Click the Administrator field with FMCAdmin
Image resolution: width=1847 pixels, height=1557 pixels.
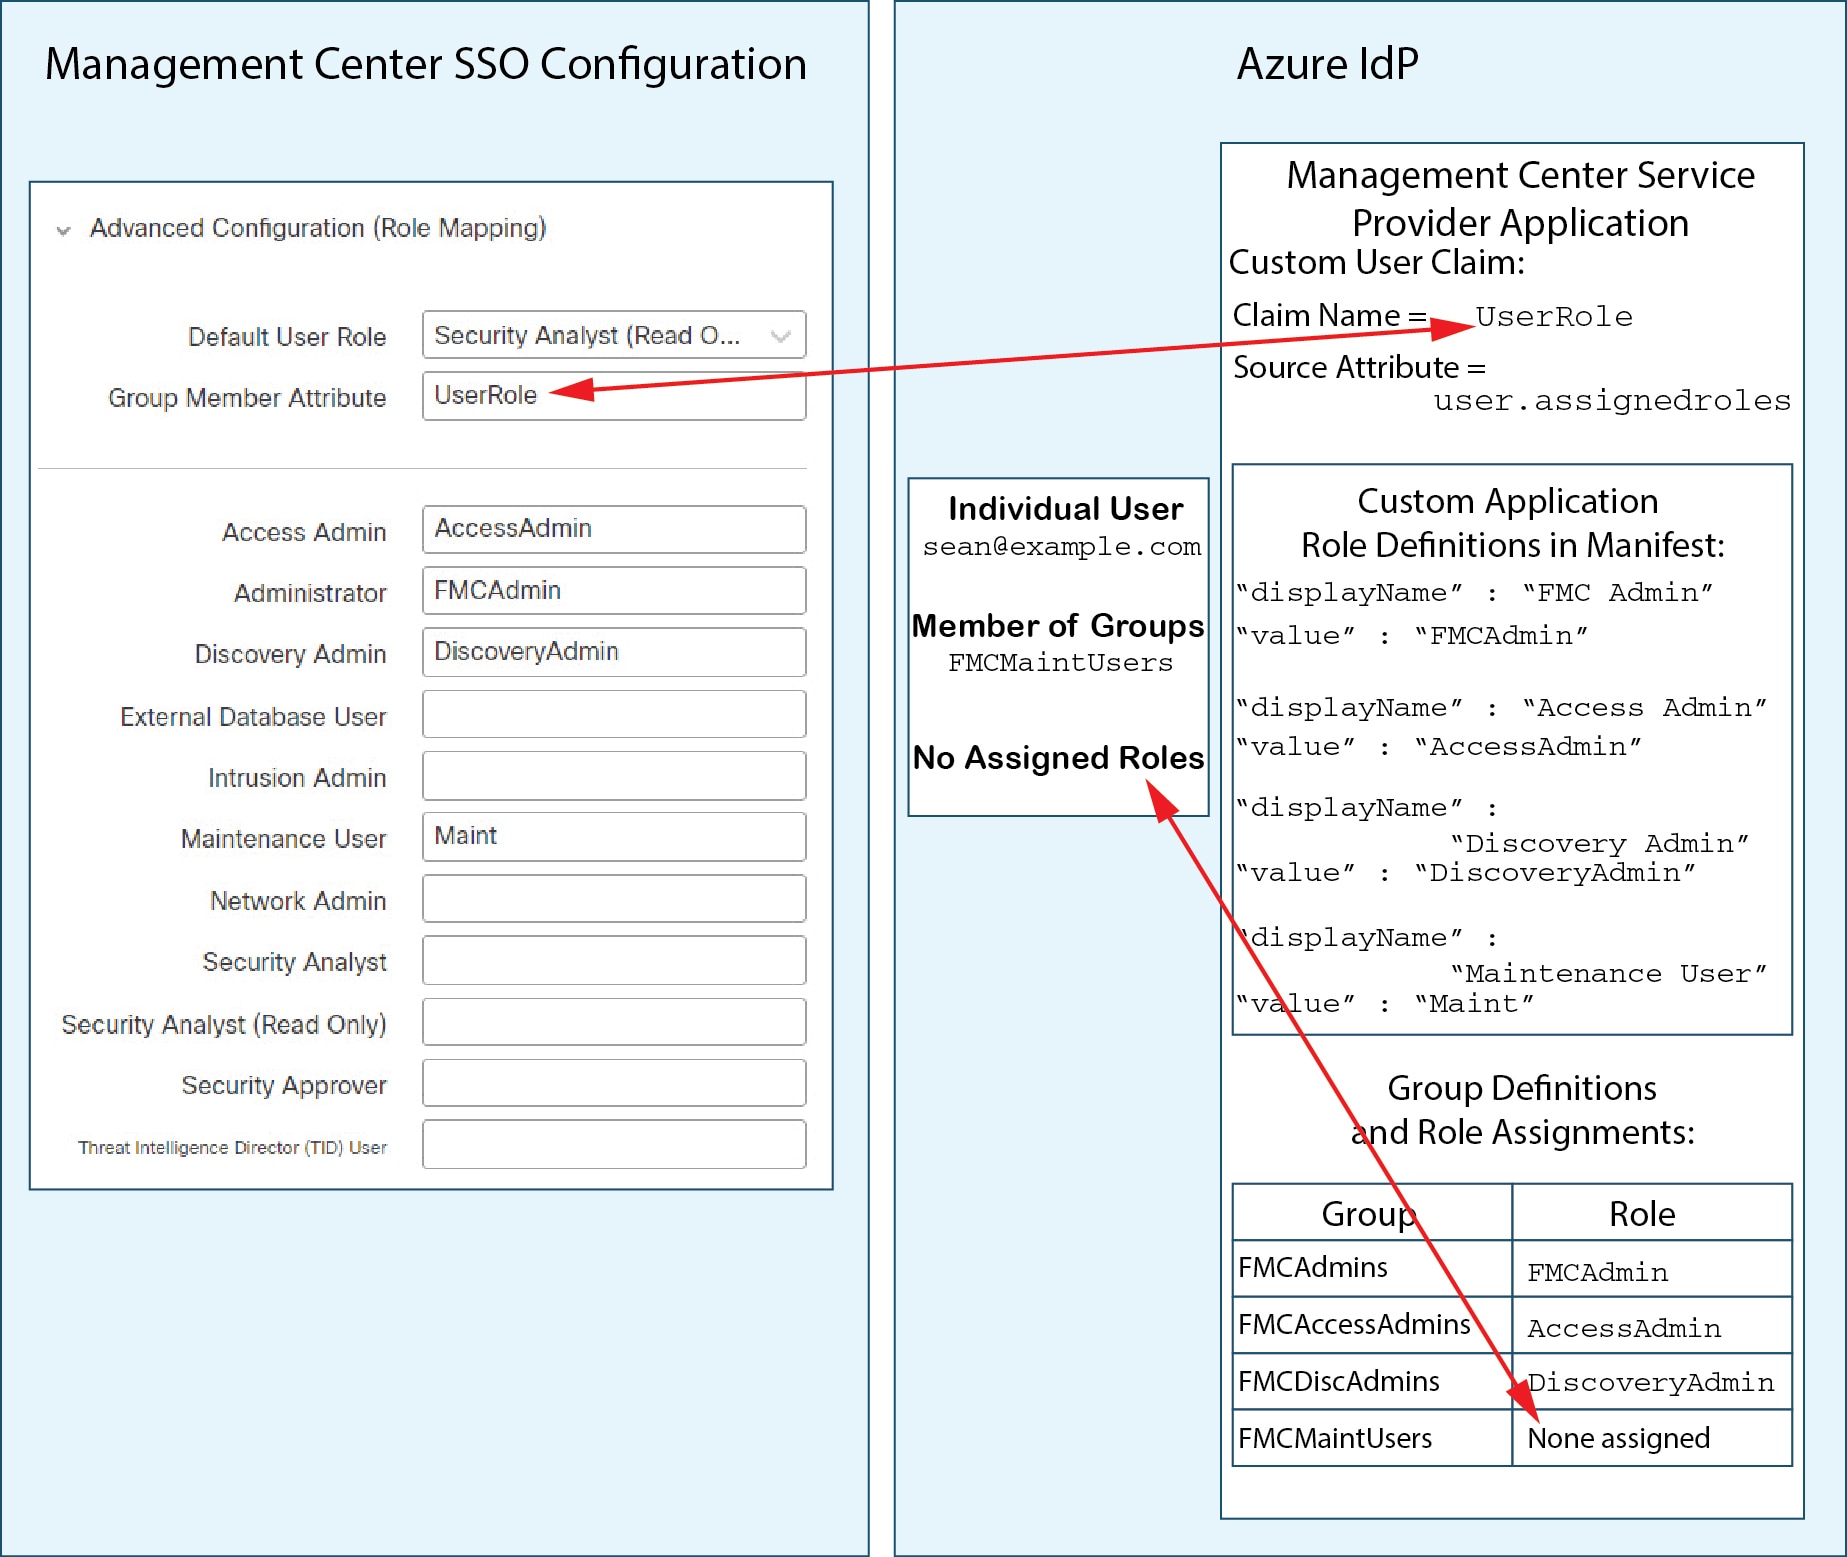coord(614,590)
